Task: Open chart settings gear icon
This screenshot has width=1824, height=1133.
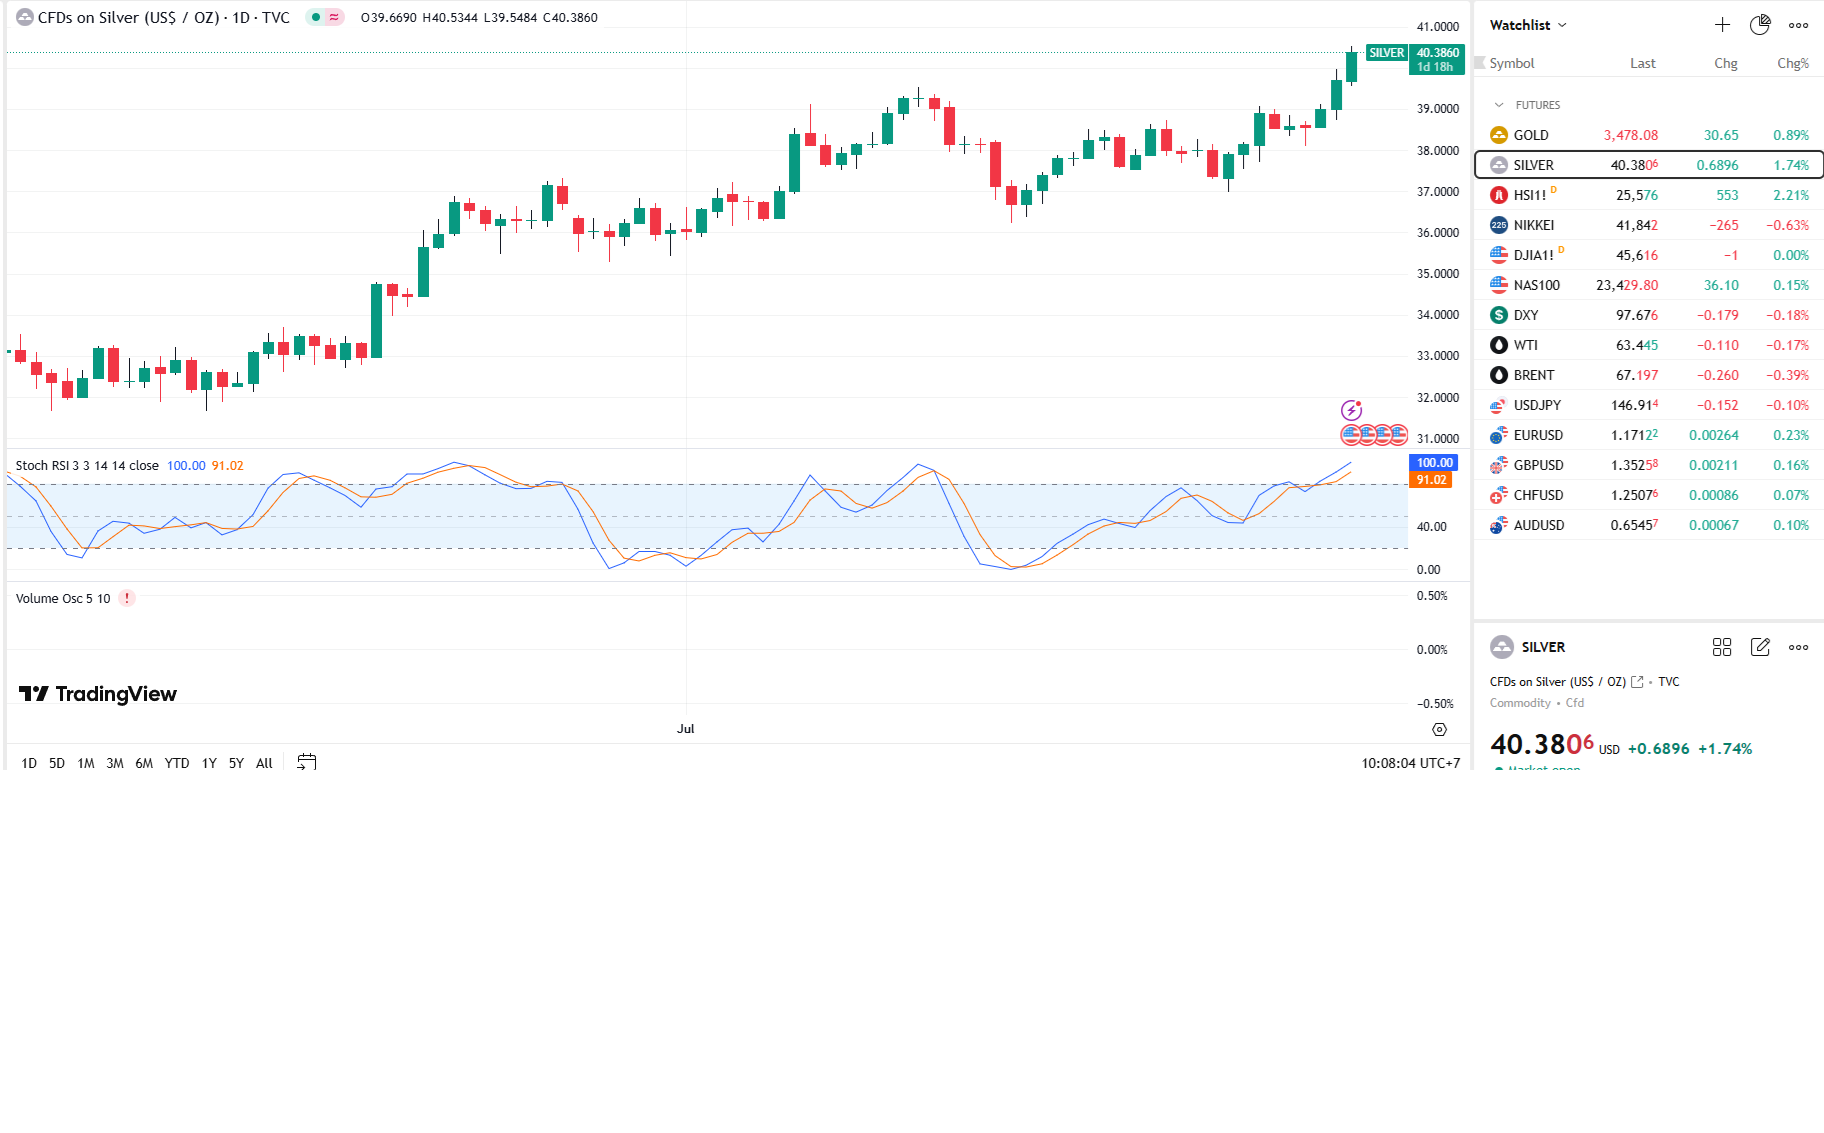Action: 1439,729
